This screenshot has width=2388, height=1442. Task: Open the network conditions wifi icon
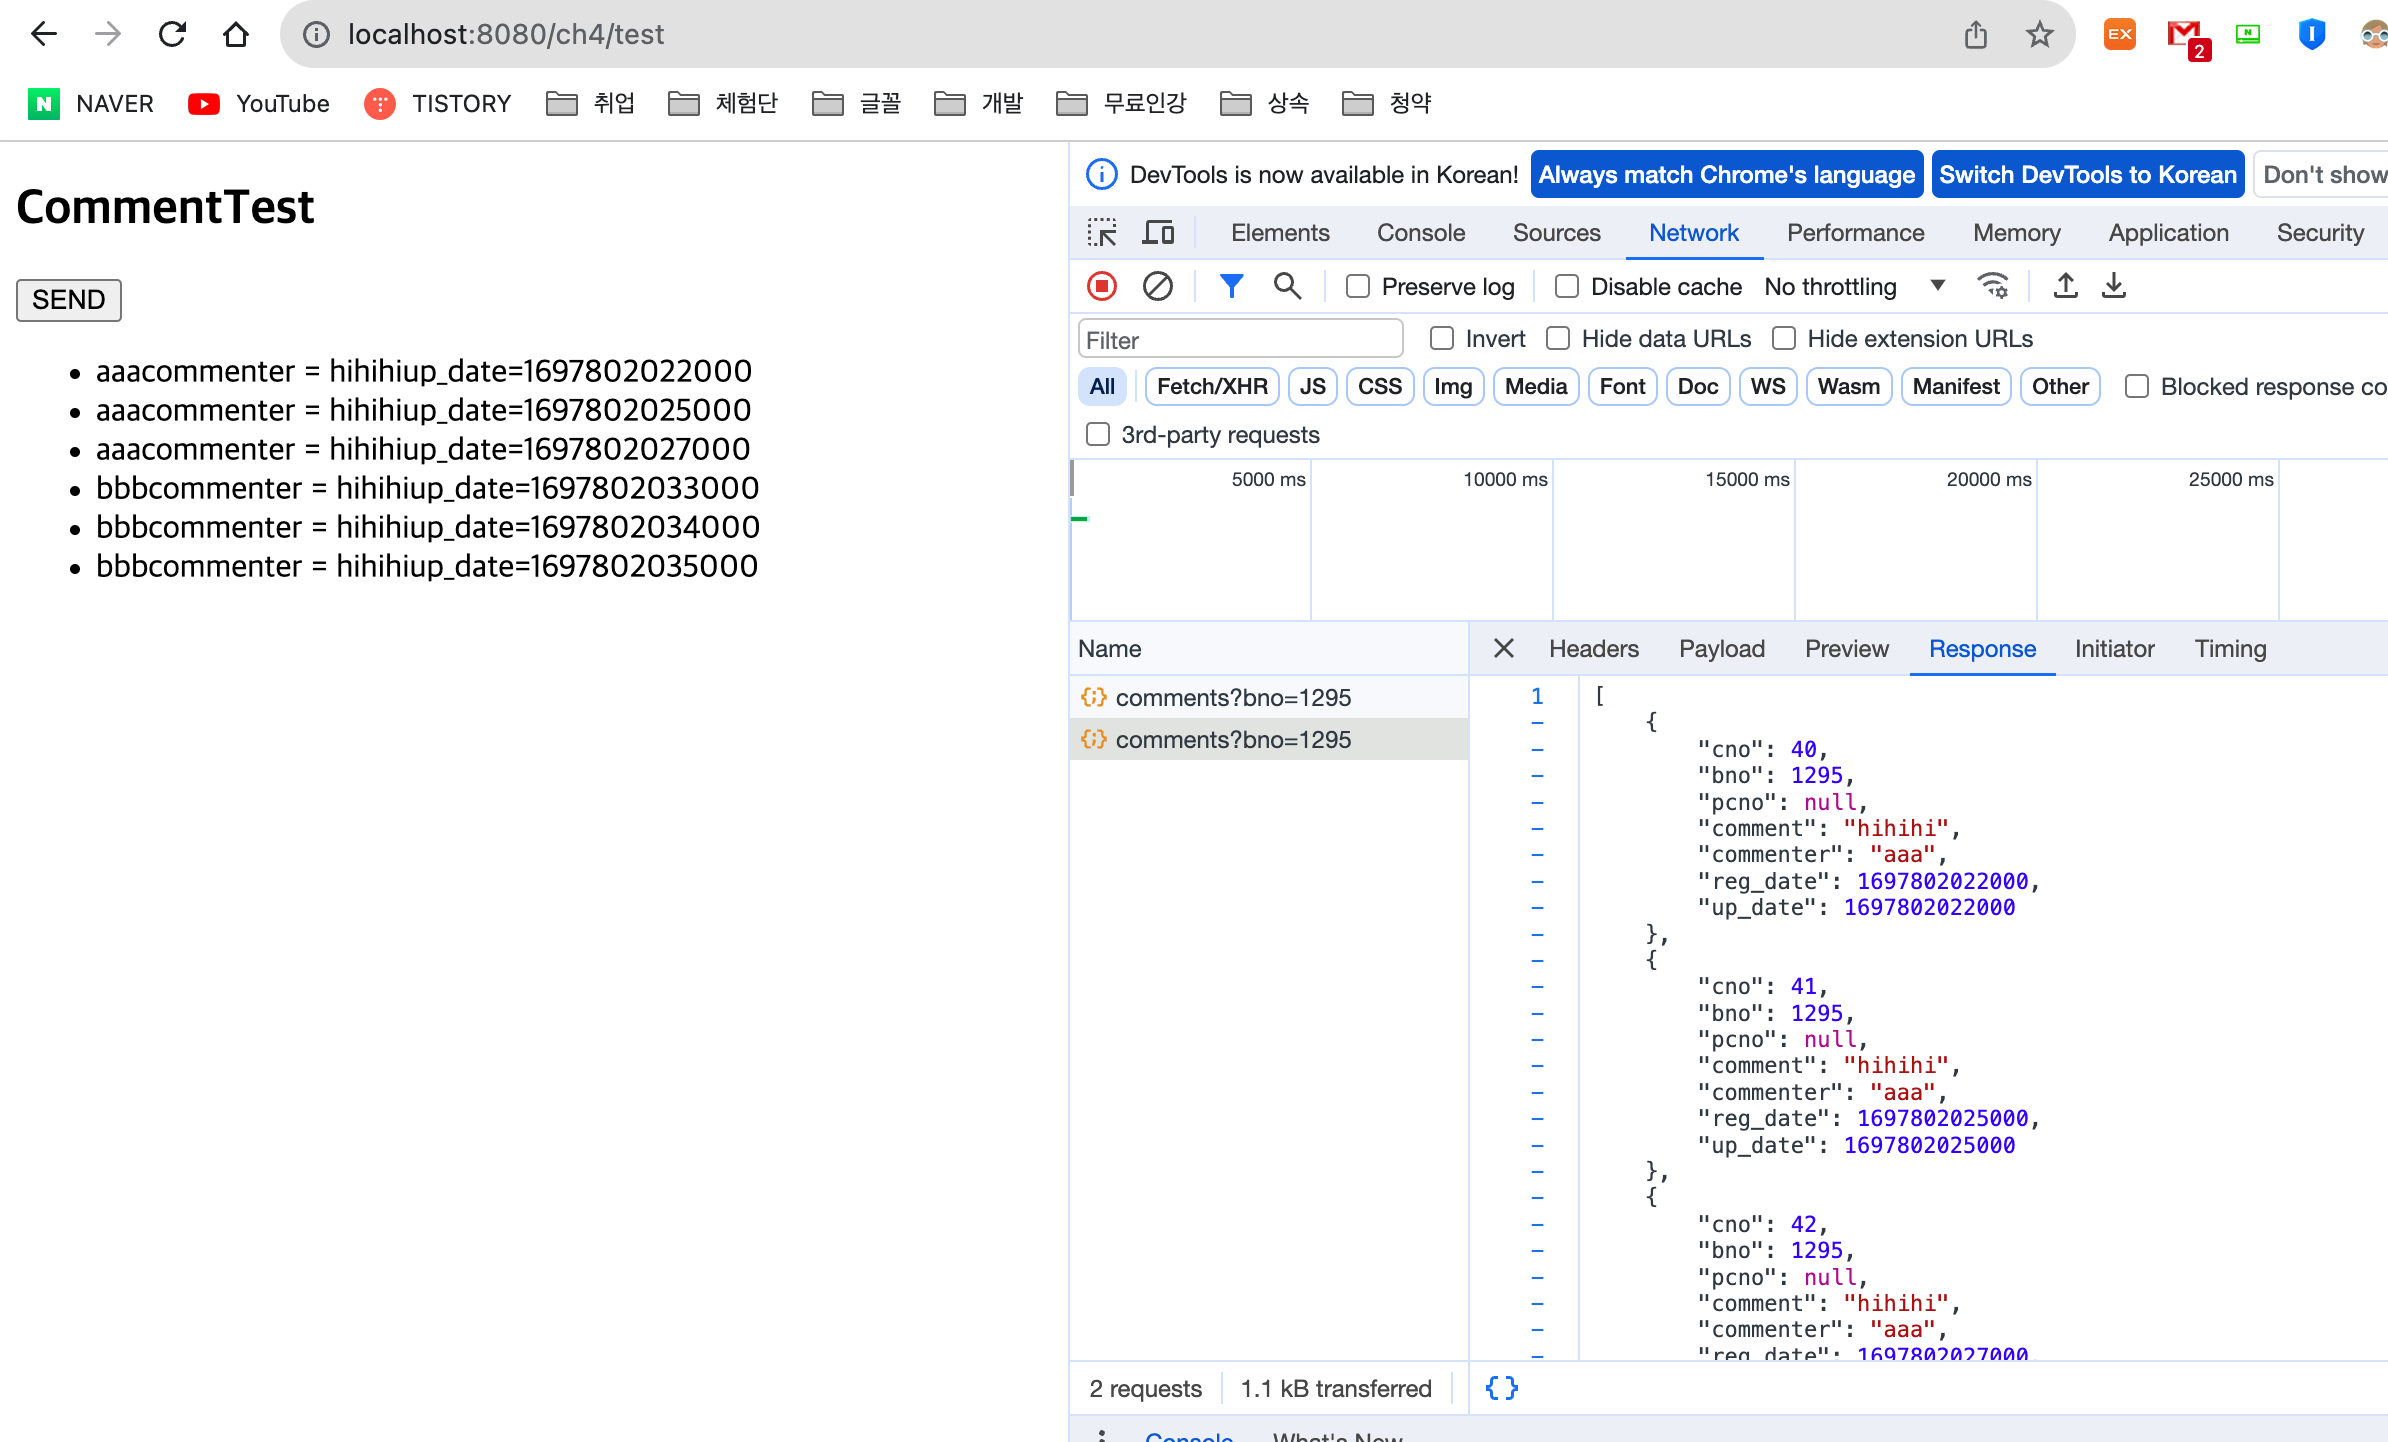pyautogui.click(x=1993, y=287)
